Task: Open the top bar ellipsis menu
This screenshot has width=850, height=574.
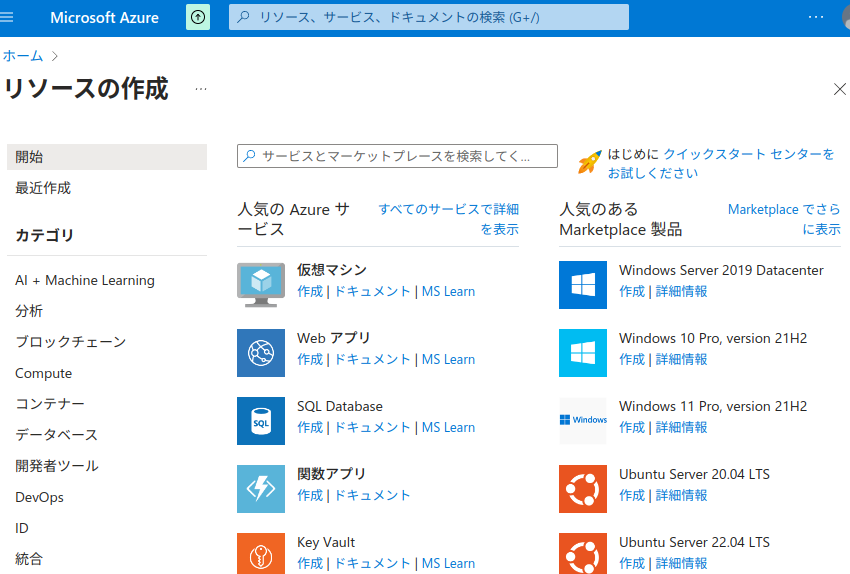Action: tap(815, 17)
